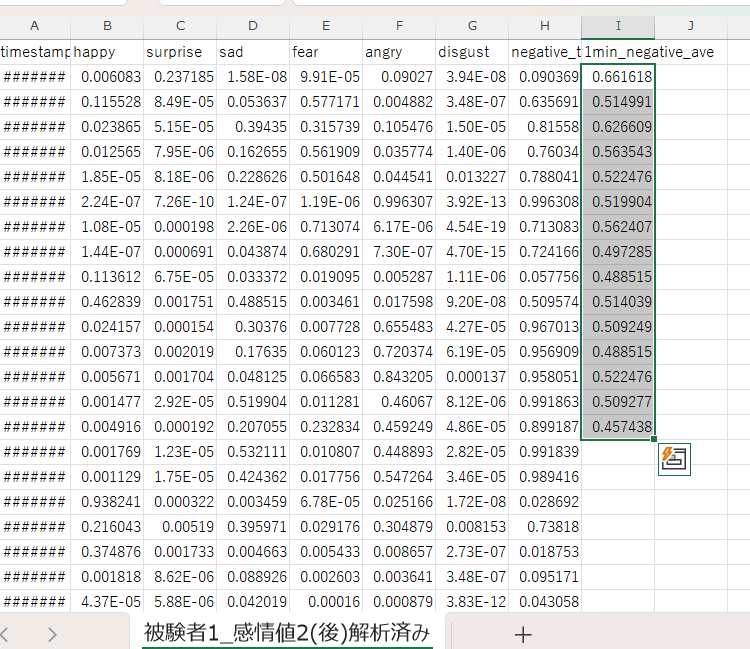Click the cell with value 0.938241
The height and width of the screenshot is (649, 750).
click(x=107, y=501)
